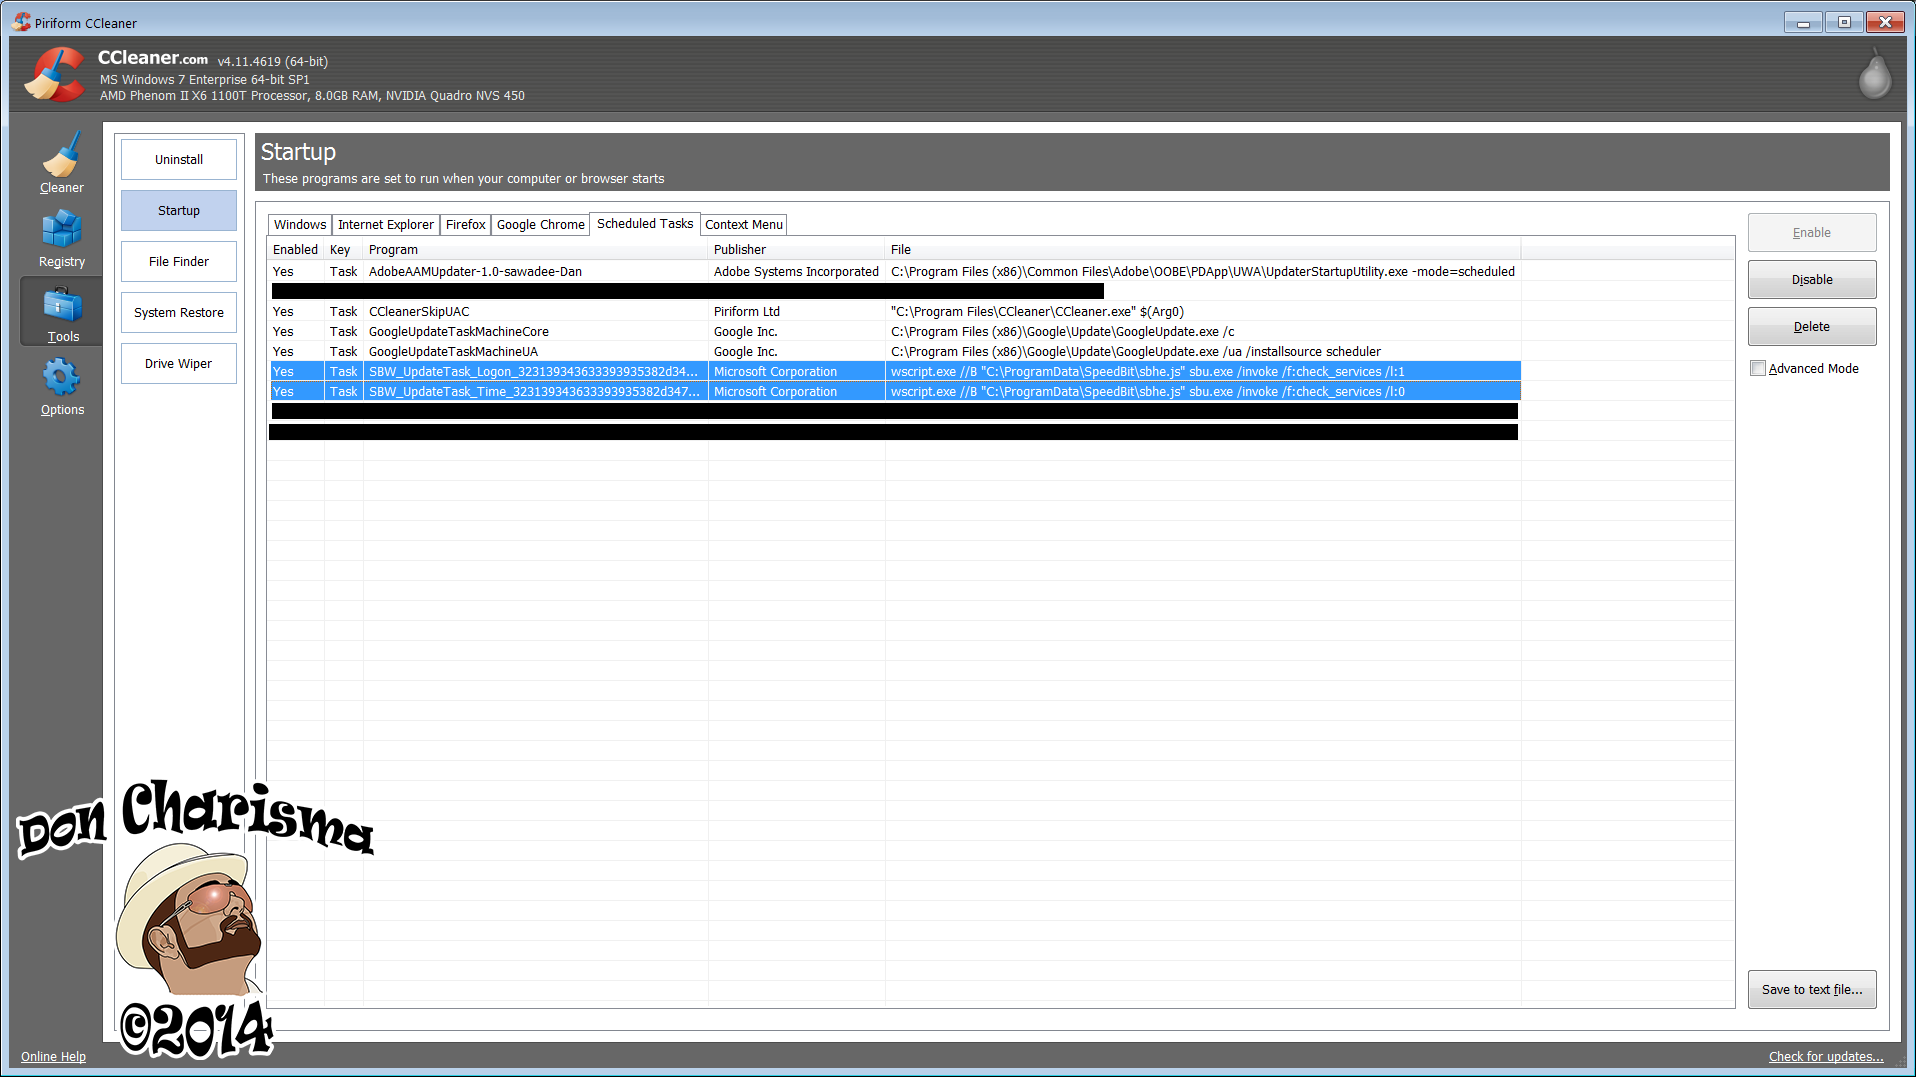Delete the selected startup entries
This screenshot has width=1916, height=1077.
1811,327
